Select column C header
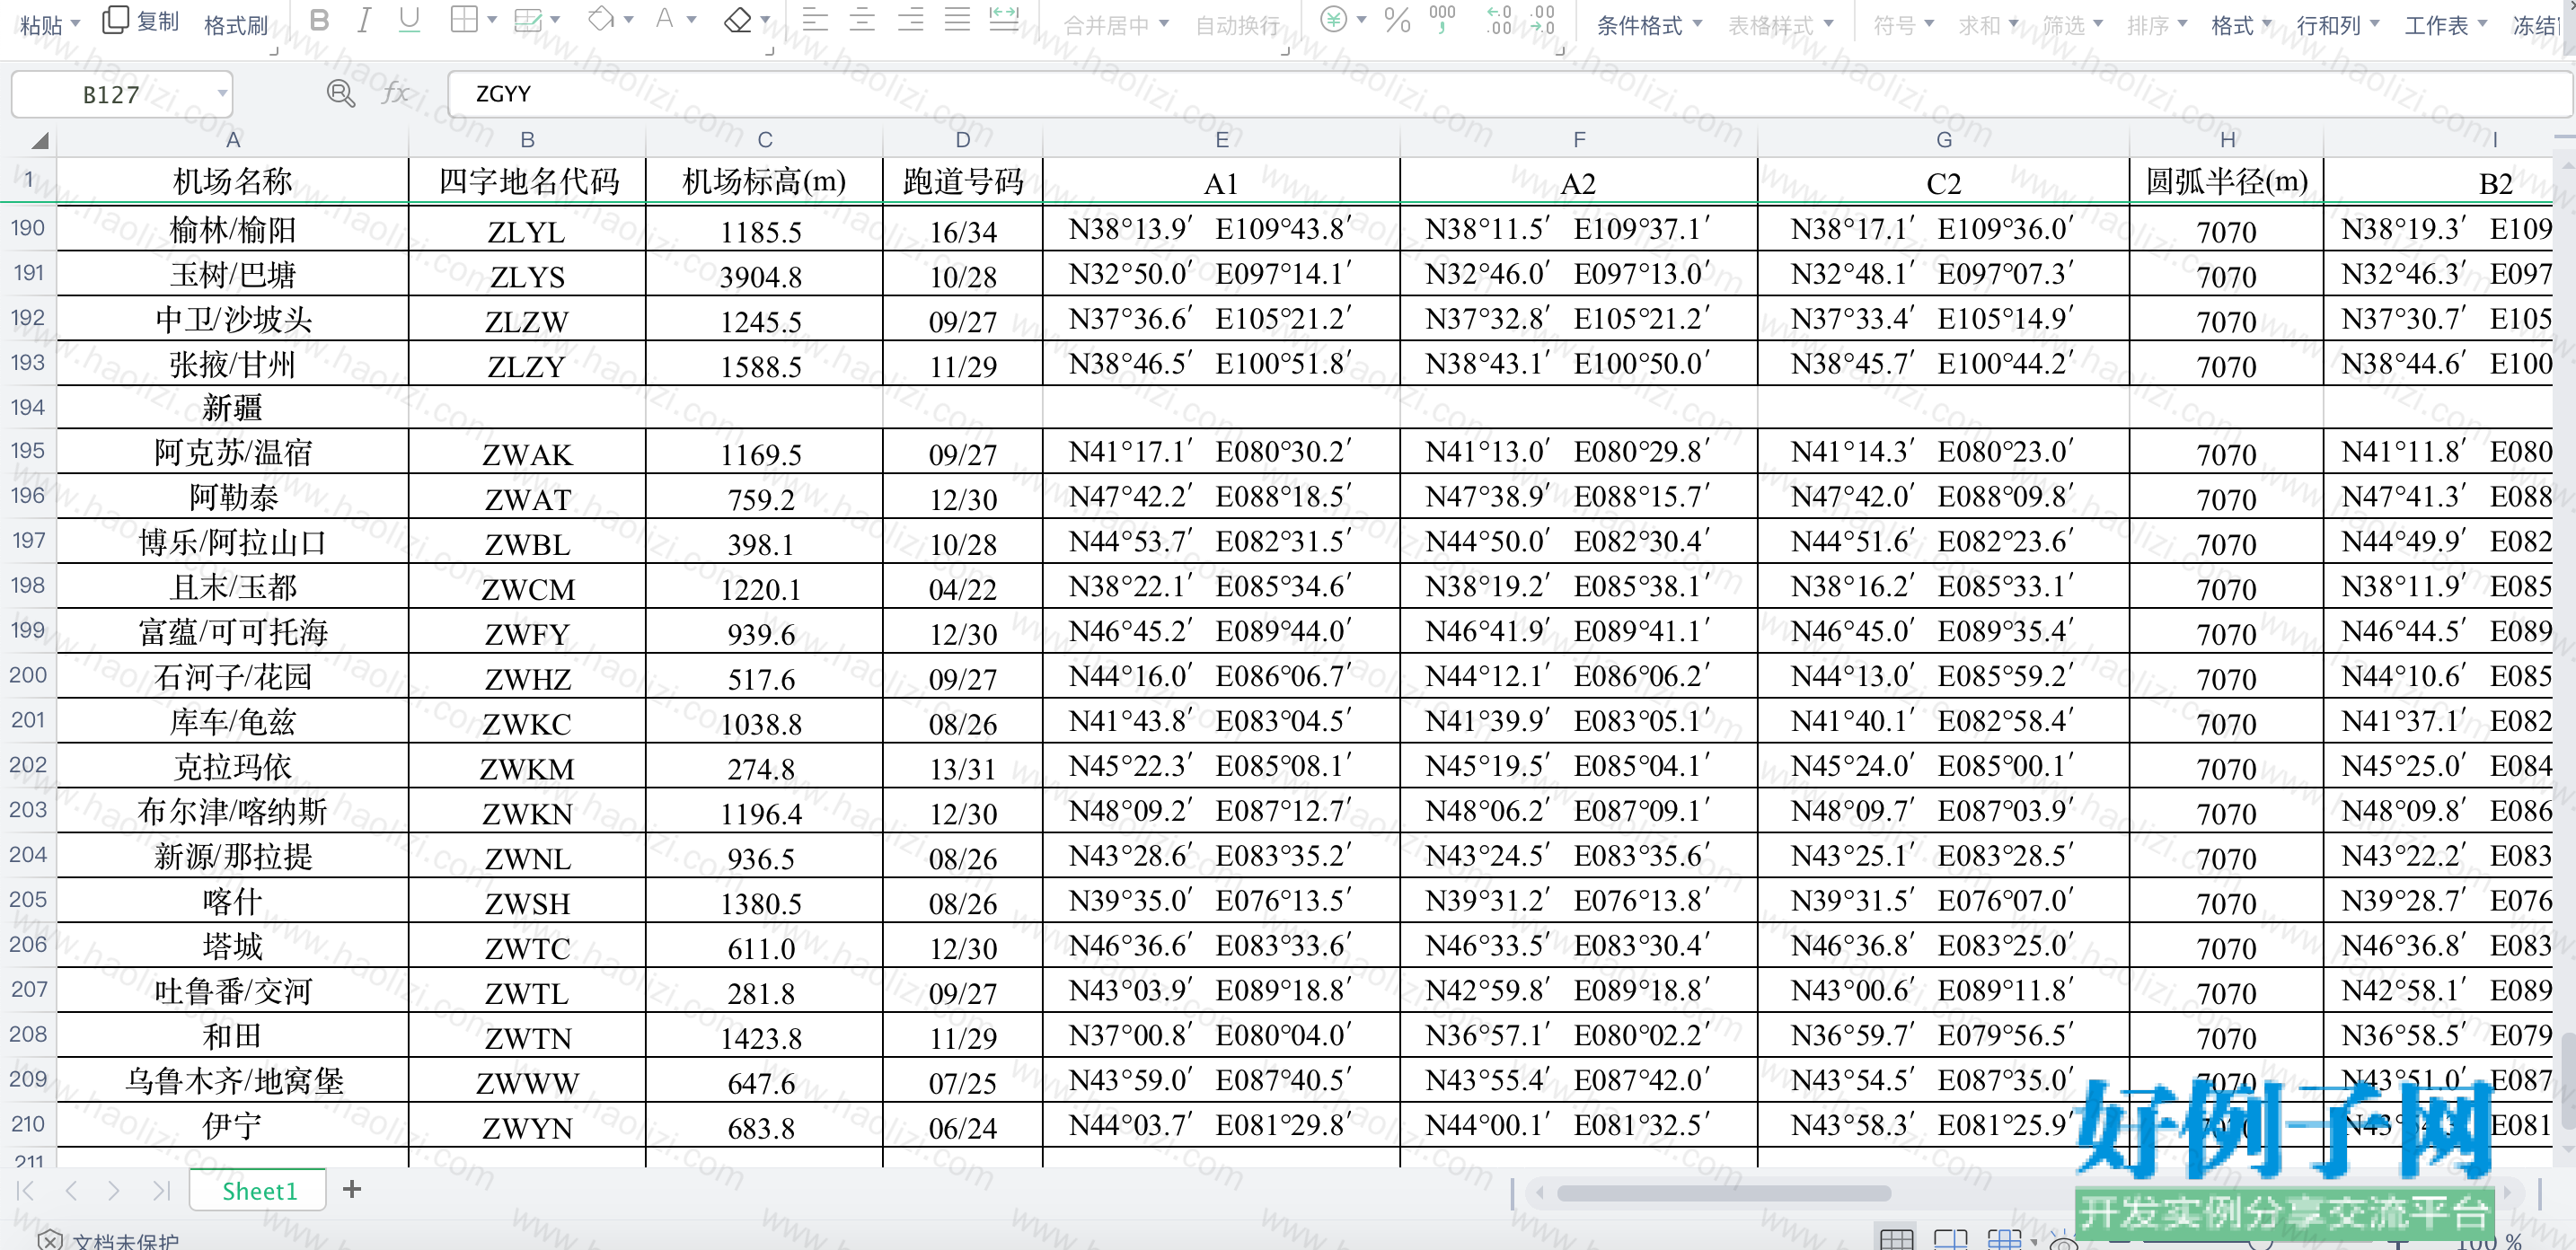This screenshot has width=2576, height=1250. click(764, 140)
